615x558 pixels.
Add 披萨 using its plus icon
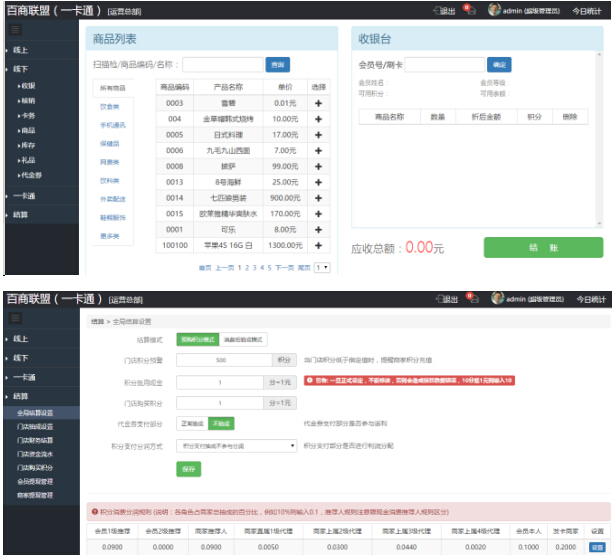click(x=318, y=166)
